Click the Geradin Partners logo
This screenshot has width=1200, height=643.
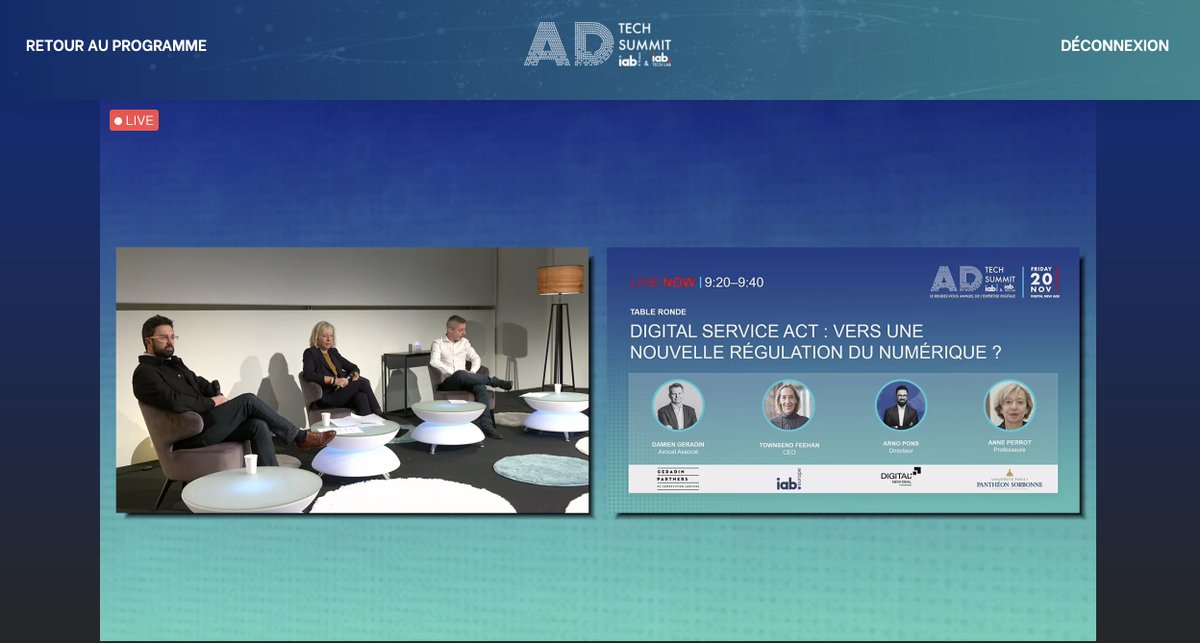(x=678, y=479)
